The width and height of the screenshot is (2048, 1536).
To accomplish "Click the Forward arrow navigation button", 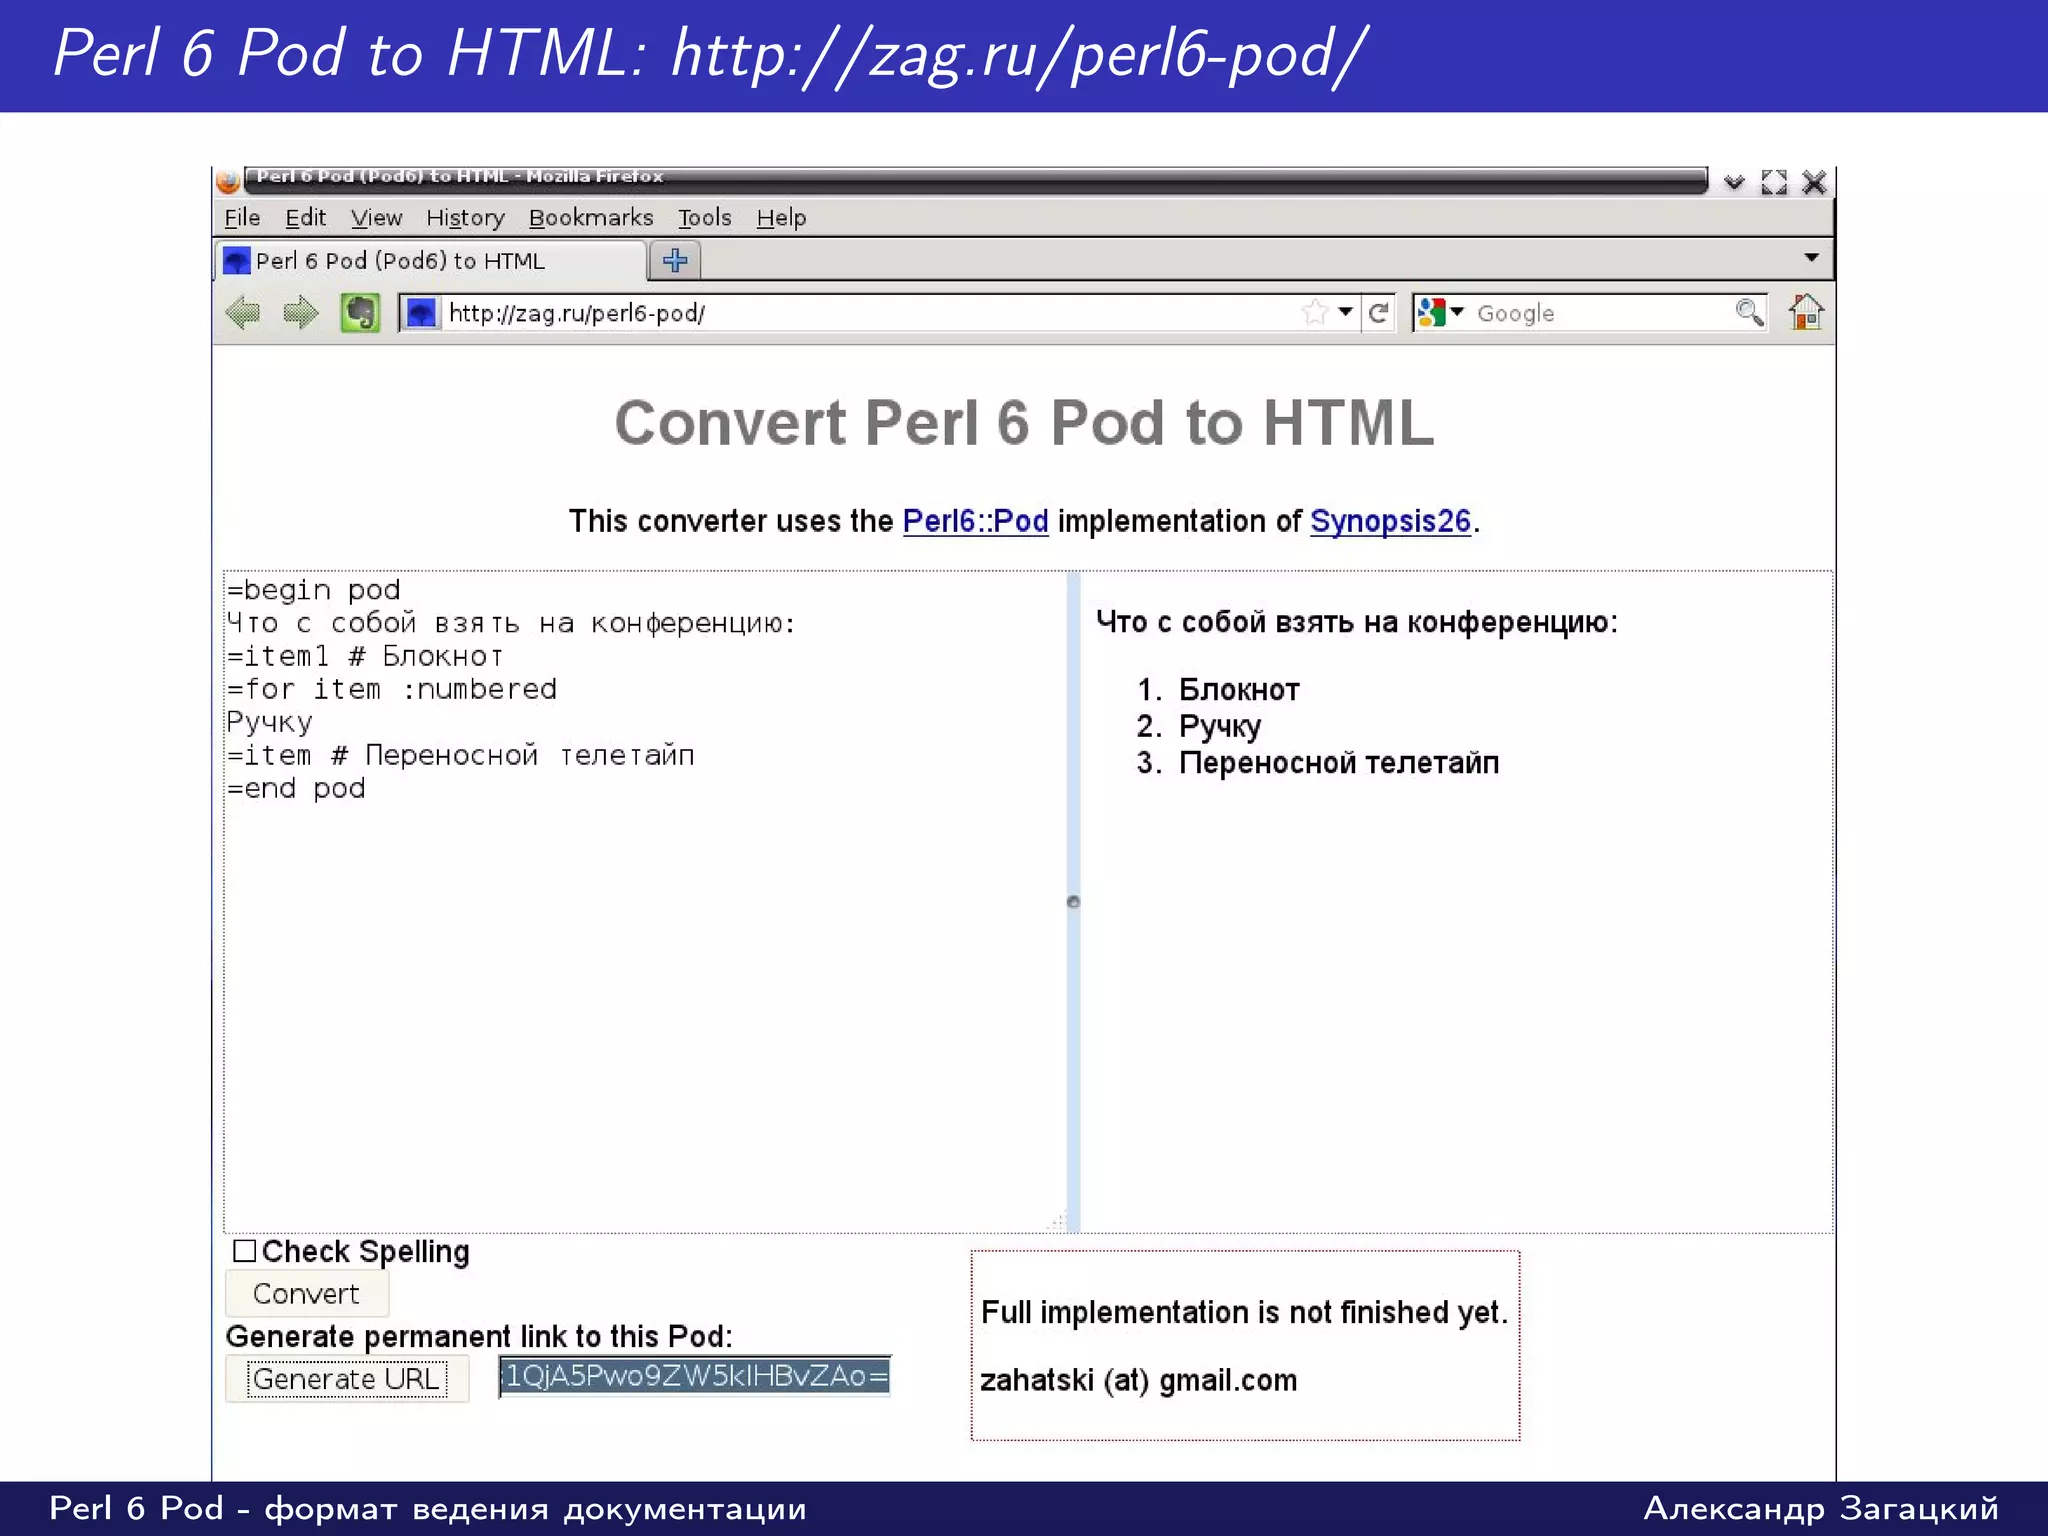I will [300, 313].
